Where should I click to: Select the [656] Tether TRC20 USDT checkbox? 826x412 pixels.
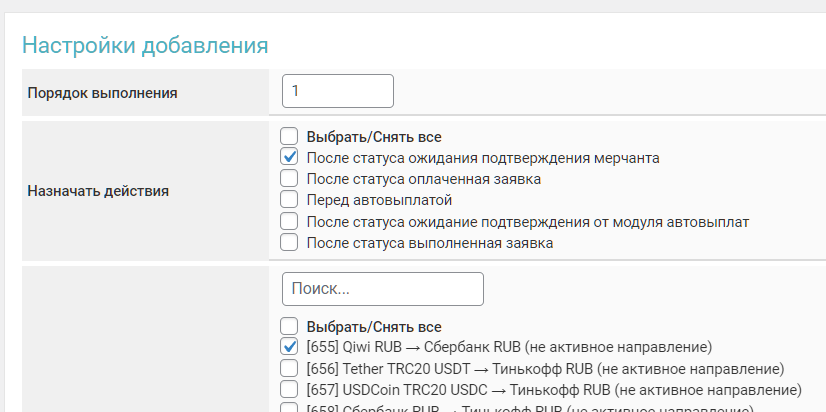[289, 368]
